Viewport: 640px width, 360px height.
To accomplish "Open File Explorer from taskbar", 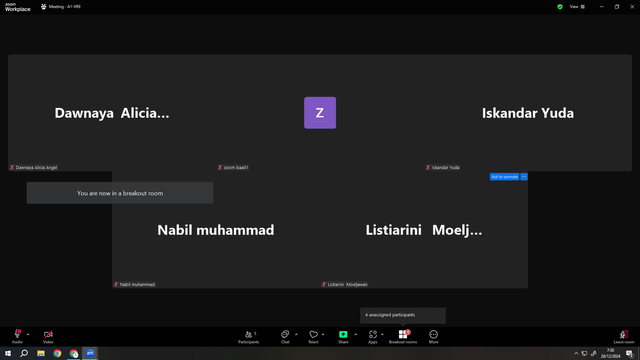I will point(41,353).
